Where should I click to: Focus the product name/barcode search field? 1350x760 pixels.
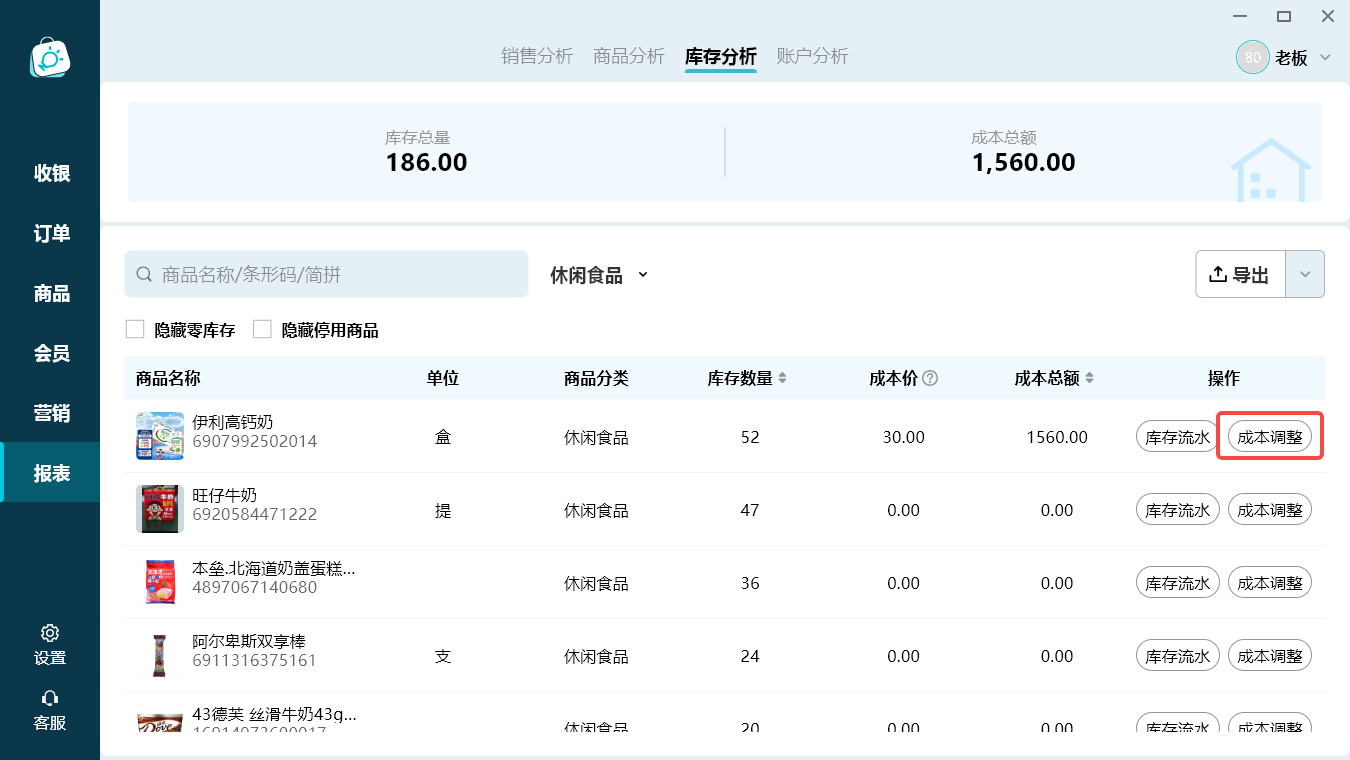click(x=326, y=274)
